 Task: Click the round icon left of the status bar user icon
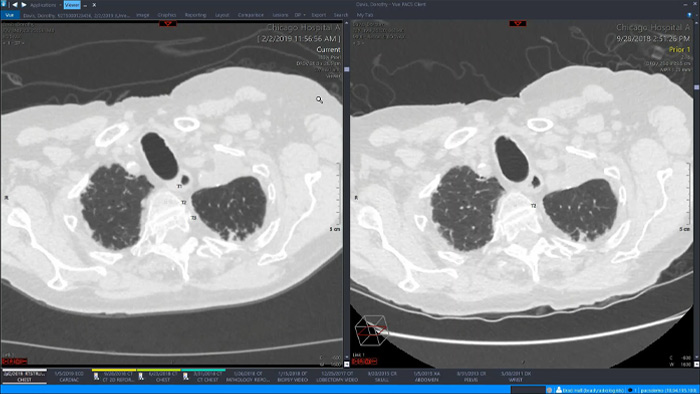coord(550,390)
